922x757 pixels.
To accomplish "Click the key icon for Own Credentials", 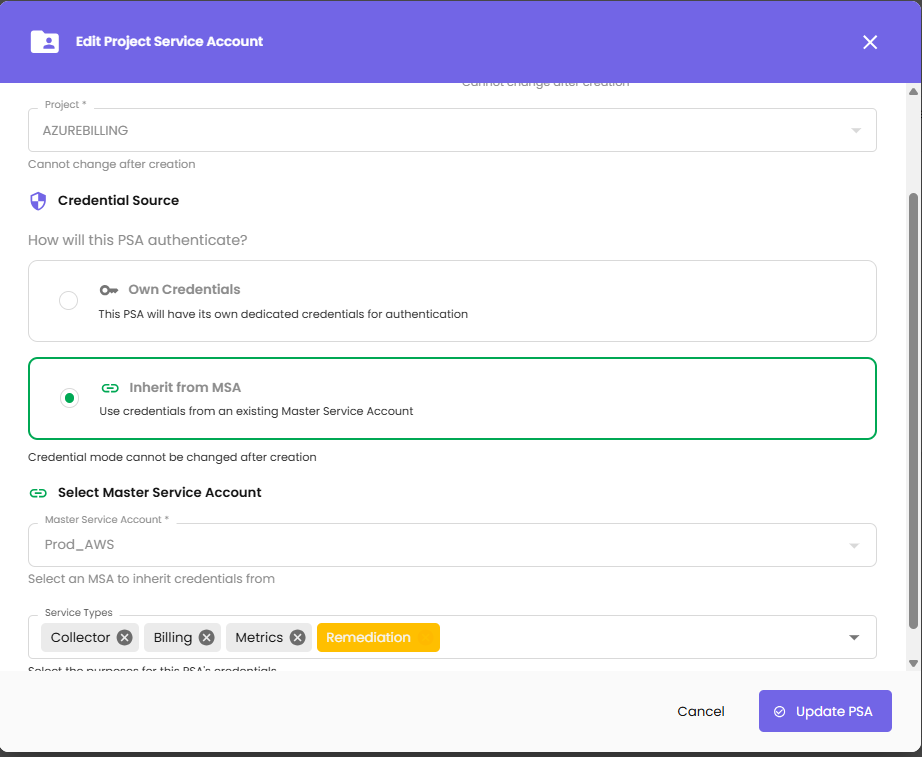I will (109, 290).
